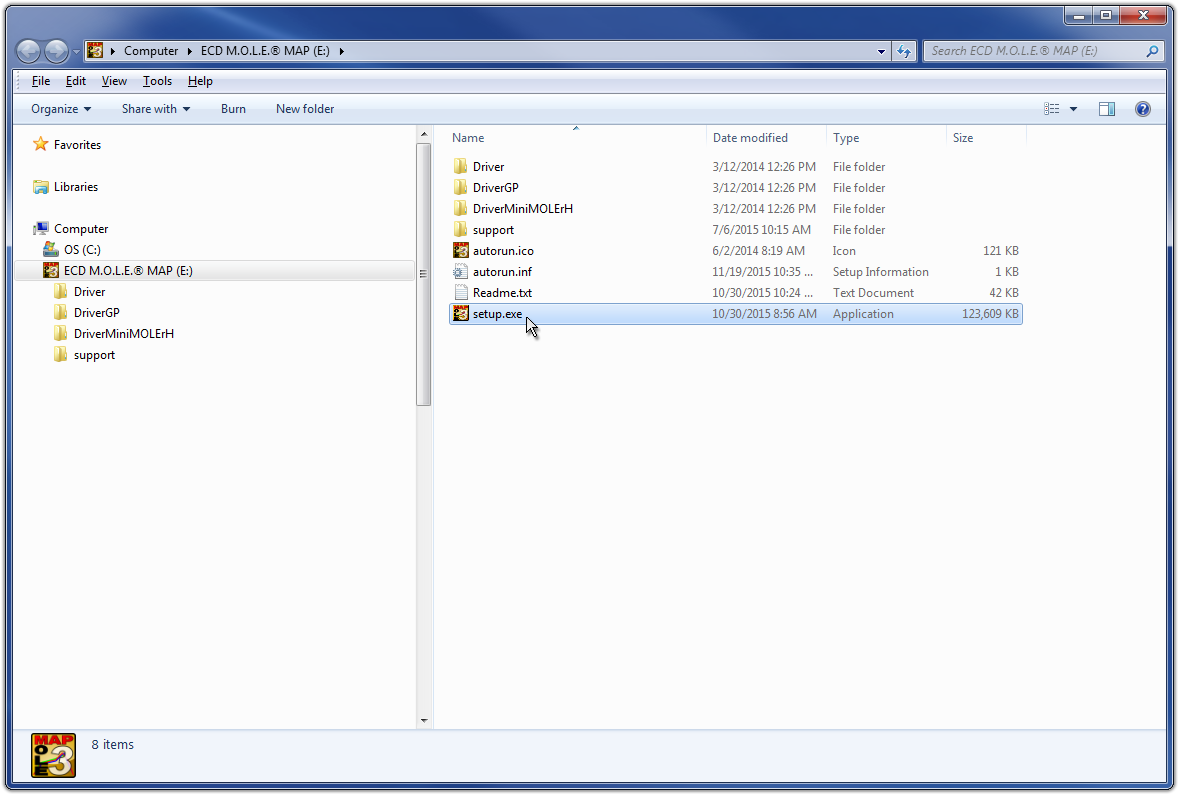The image size is (1180, 795).
Task: Click the MAP drive icon in address bar
Action: [x=95, y=50]
